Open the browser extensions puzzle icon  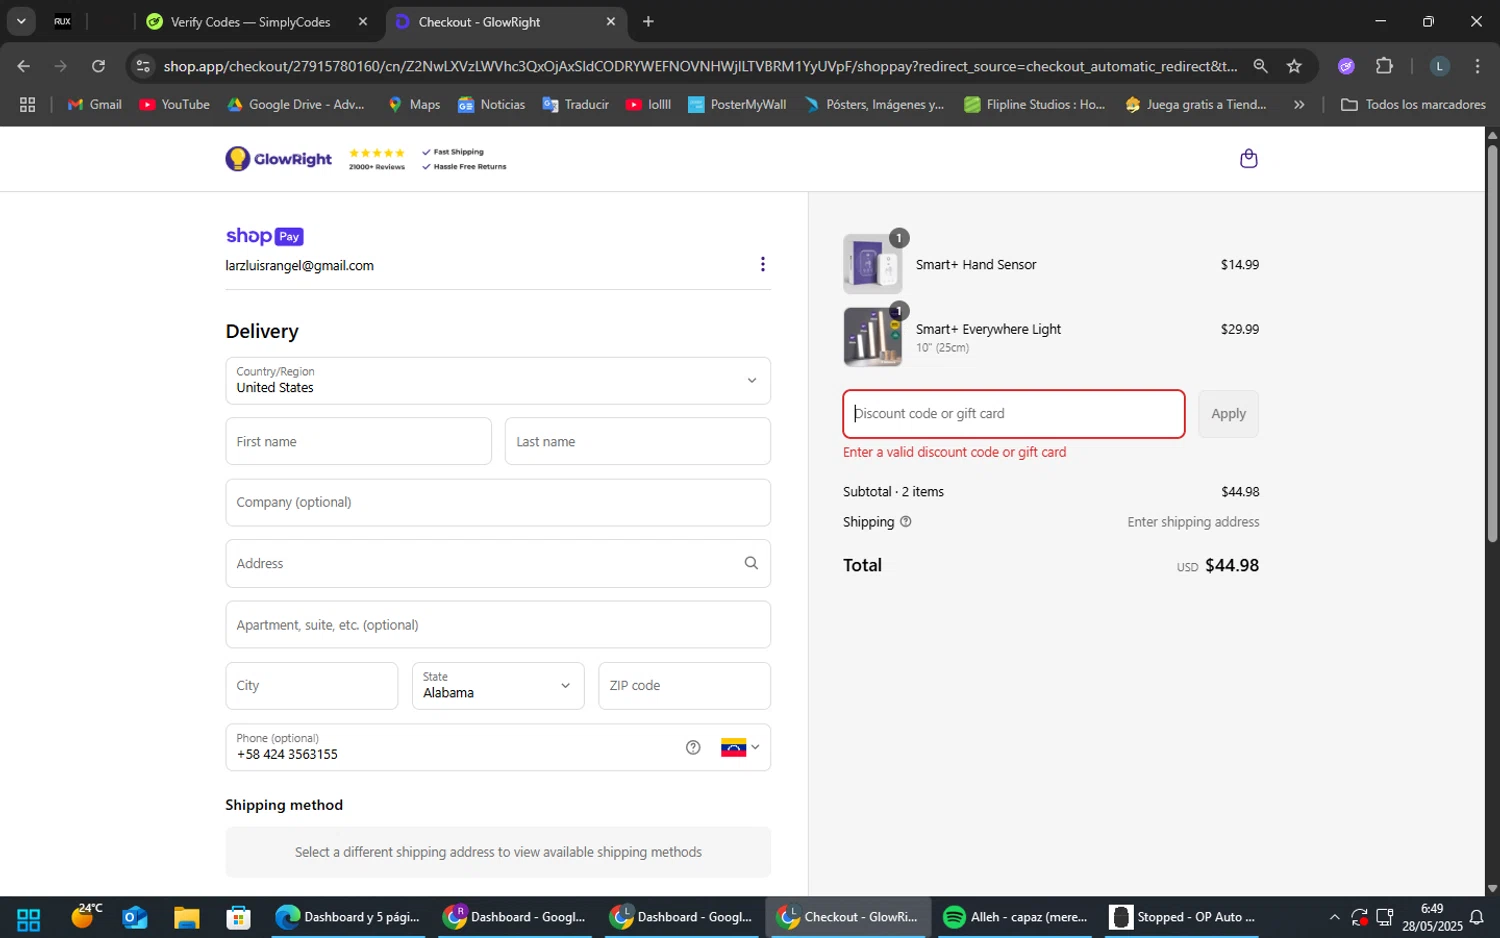click(1384, 66)
